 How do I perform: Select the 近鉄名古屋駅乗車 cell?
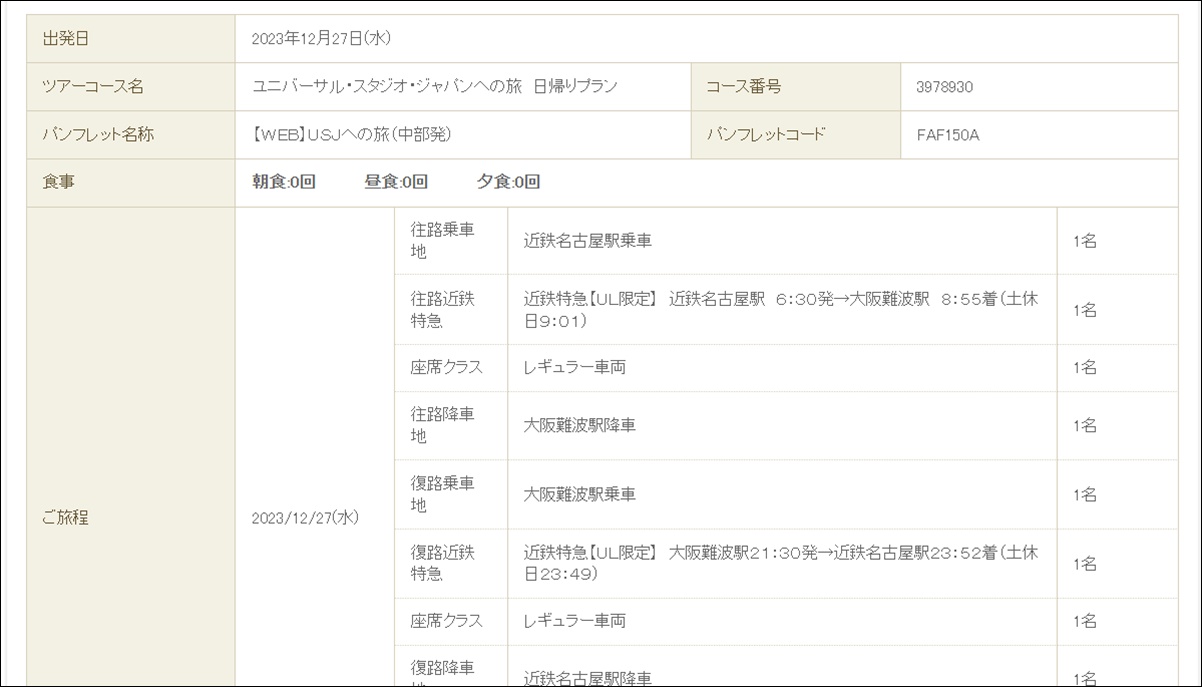[782, 241]
